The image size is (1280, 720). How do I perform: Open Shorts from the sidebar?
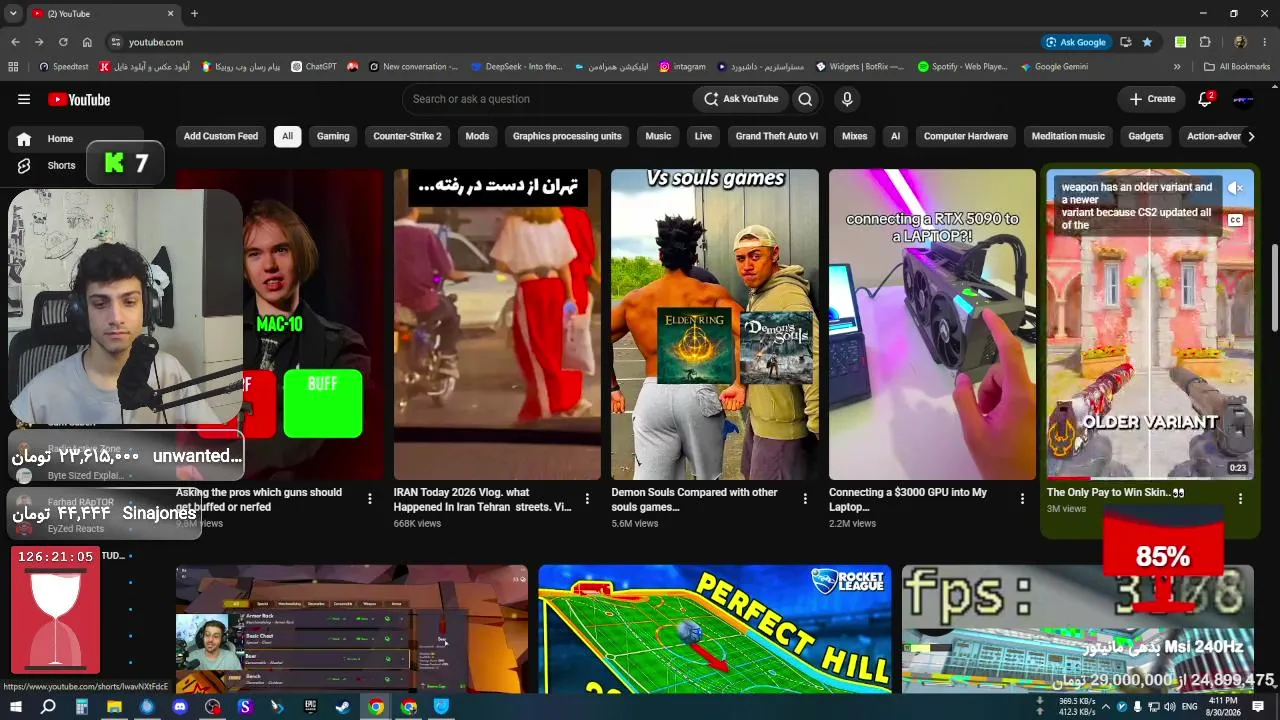click(61, 165)
